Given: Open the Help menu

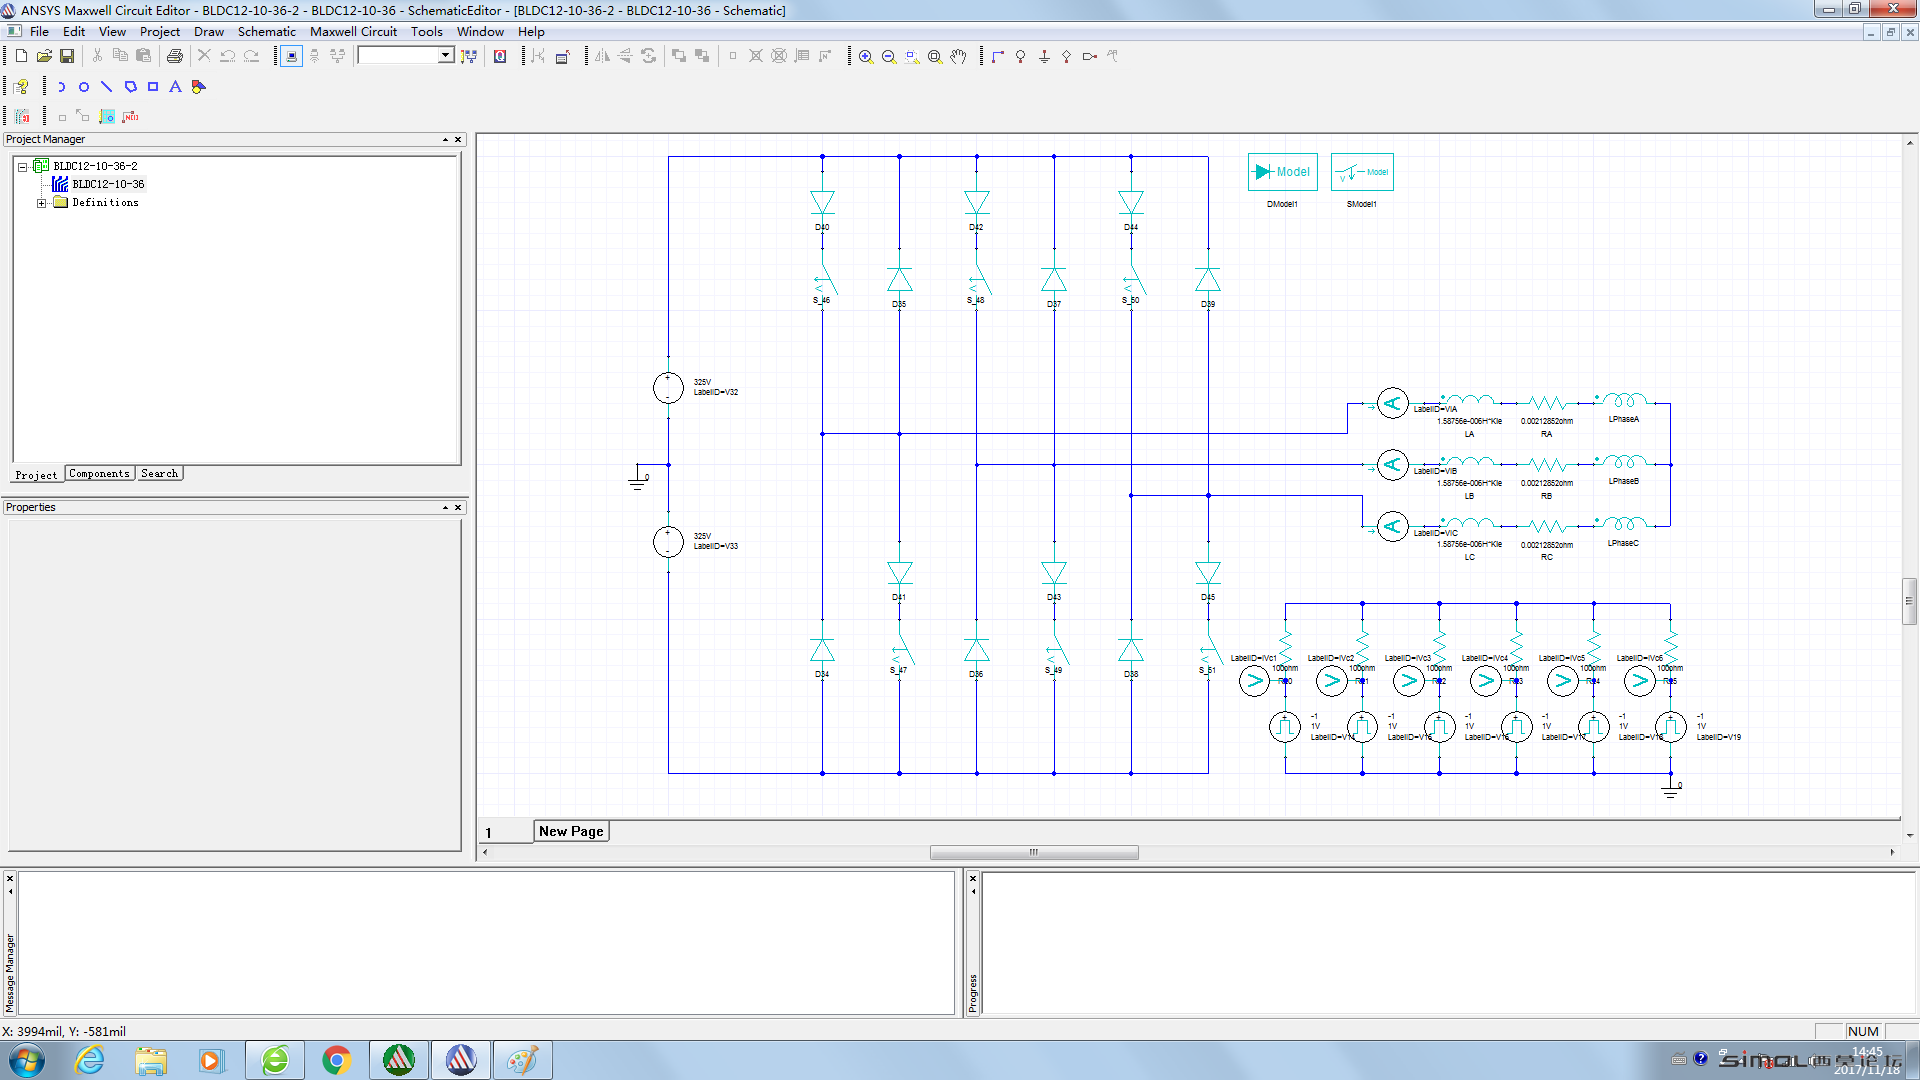Looking at the screenshot, I should 531,31.
